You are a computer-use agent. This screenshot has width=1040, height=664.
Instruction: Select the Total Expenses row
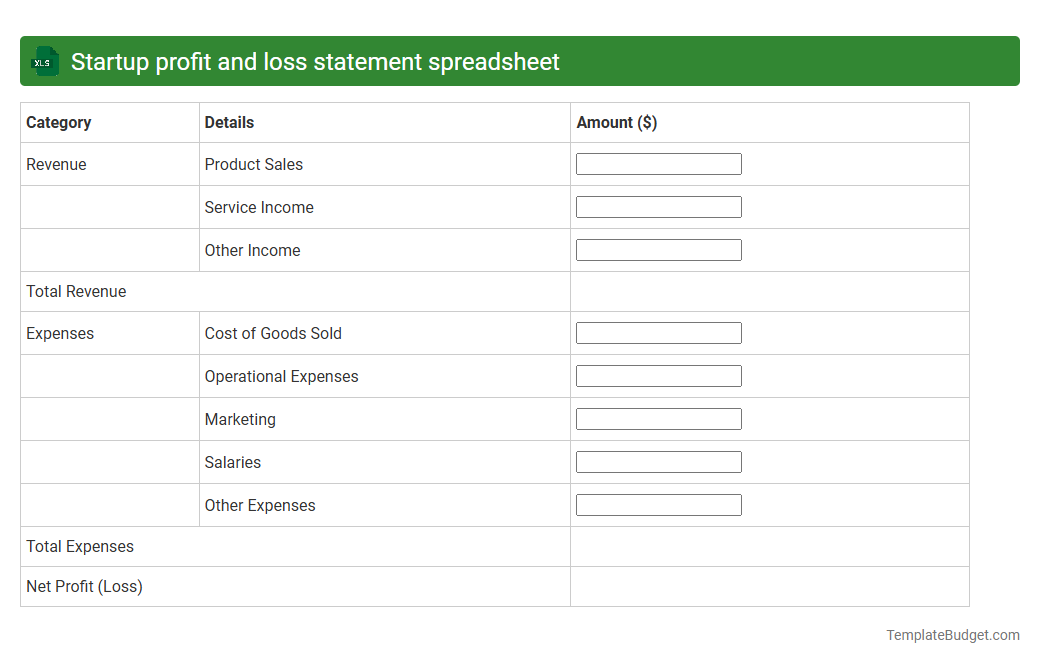click(x=80, y=546)
